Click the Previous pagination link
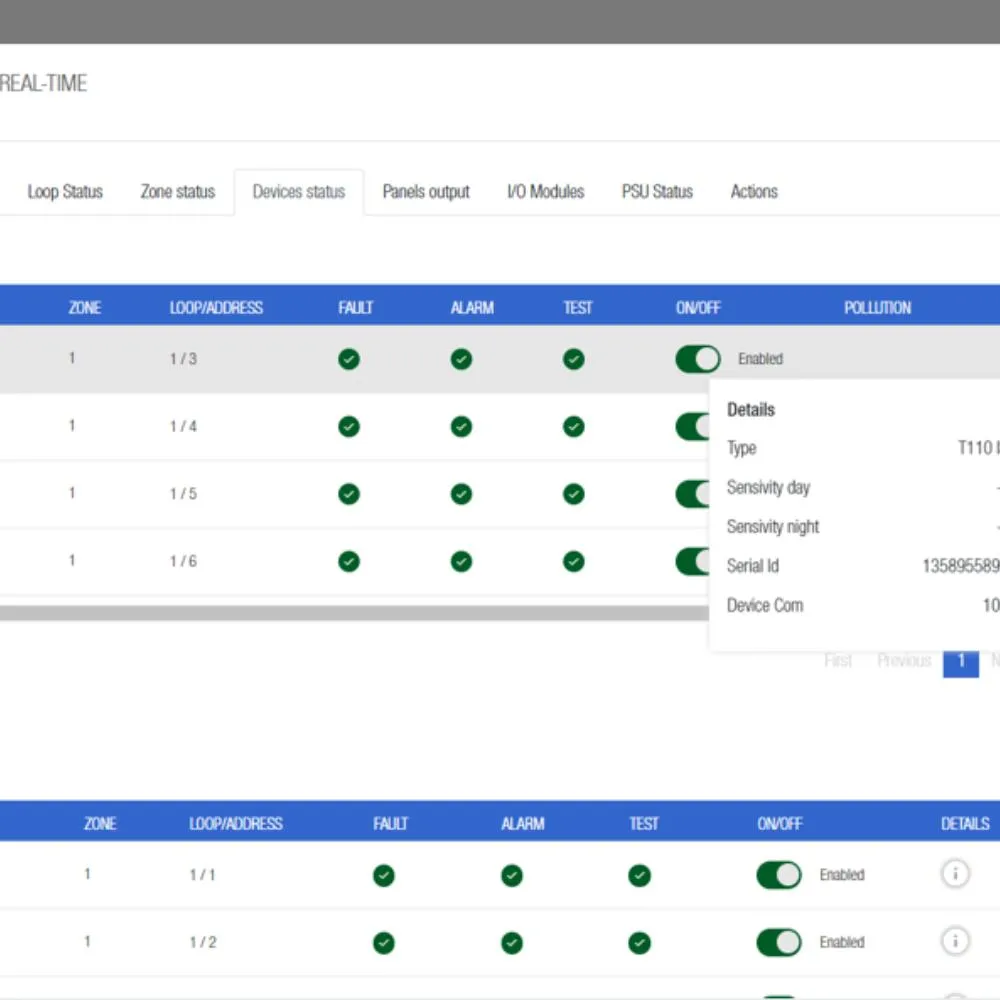This screenshot has height=1000, width=1000. pos(904,661)
